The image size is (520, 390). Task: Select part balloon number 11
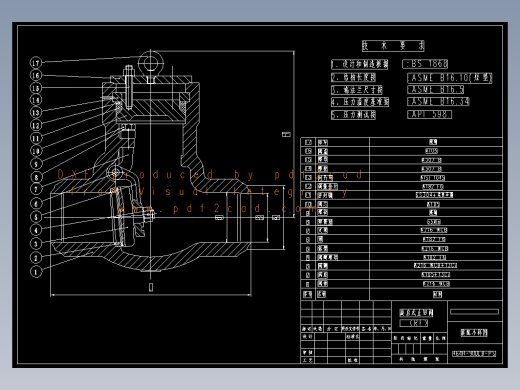point(36,138)
